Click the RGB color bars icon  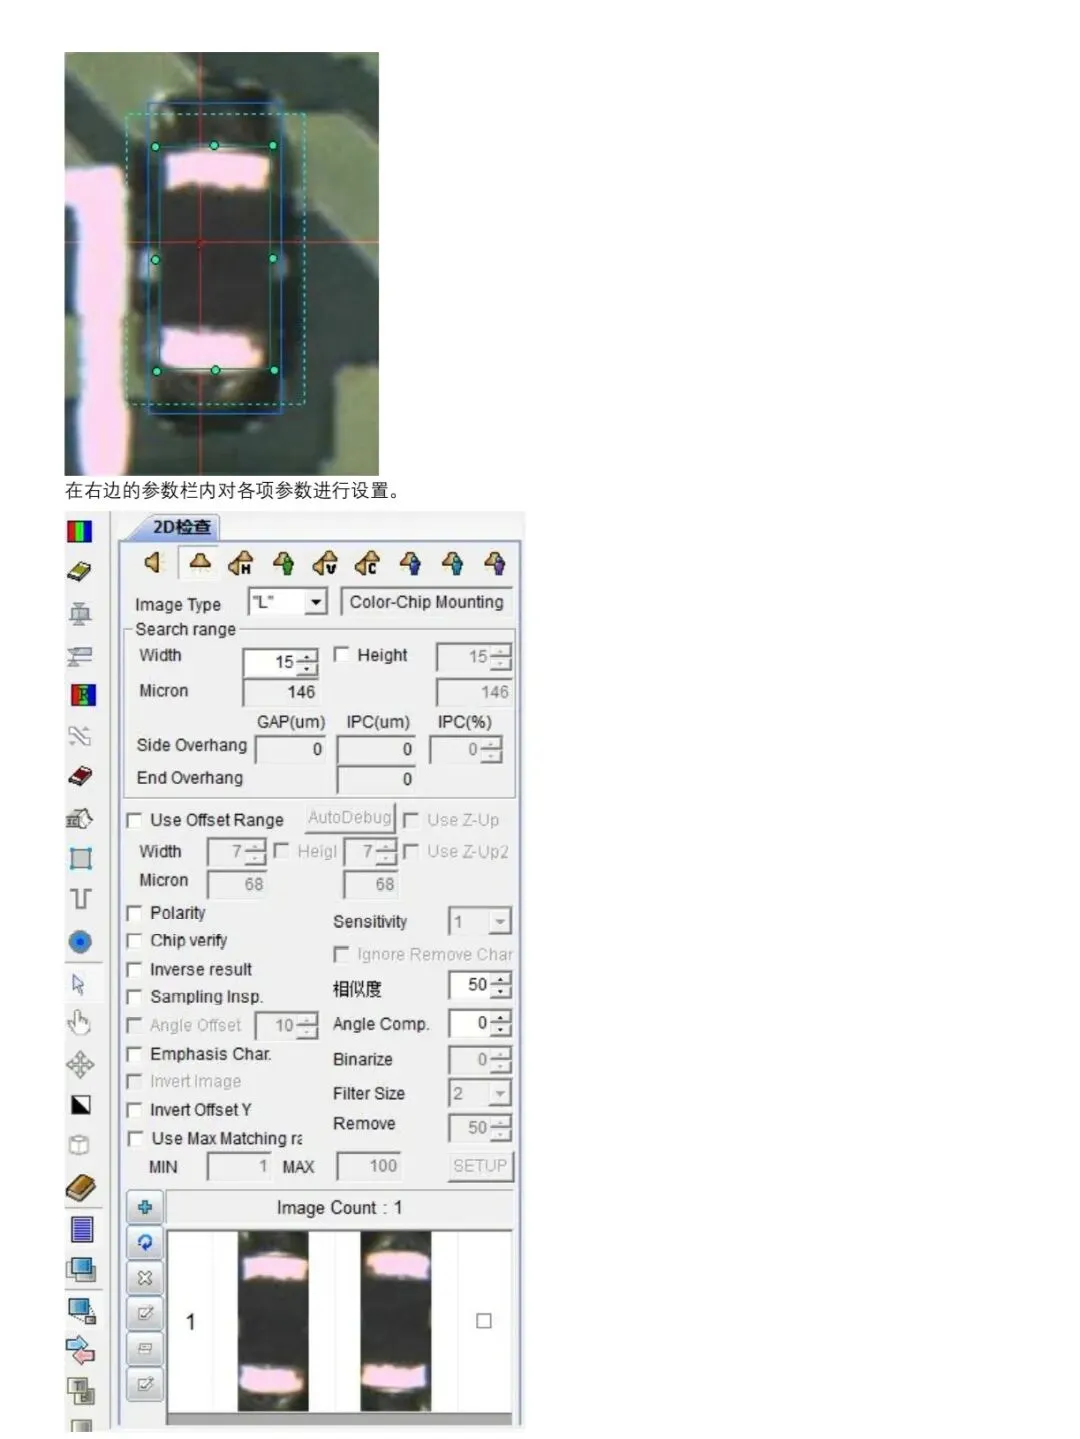coord(79,531)
